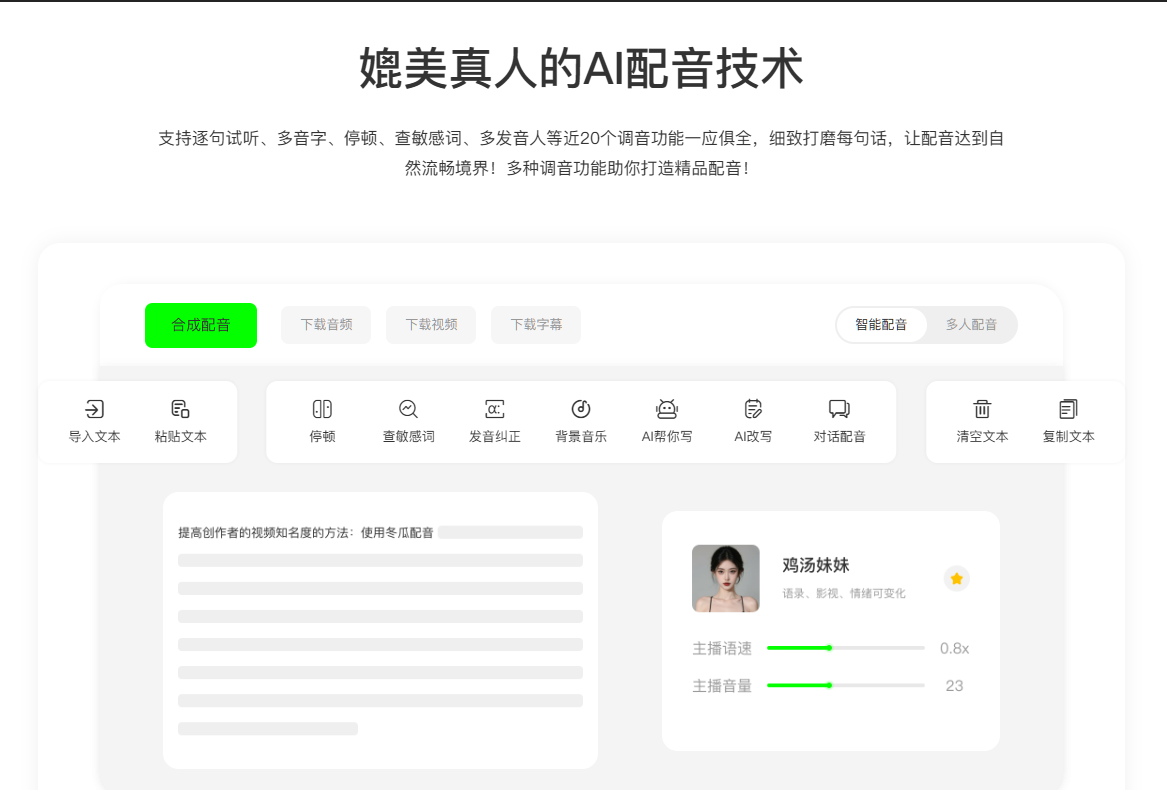The height and width of the screenshot is (790, 1167).
Task: Click the 清空文本 trash icon
Action: [x=982, y=409]
